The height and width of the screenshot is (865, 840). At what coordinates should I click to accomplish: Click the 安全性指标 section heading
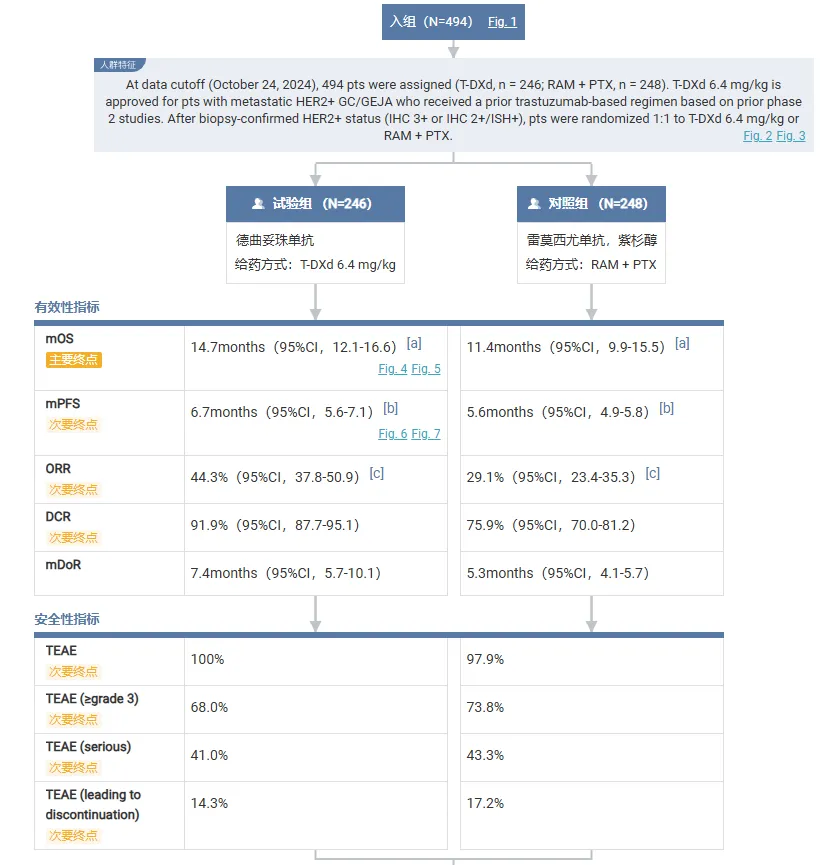67,619
